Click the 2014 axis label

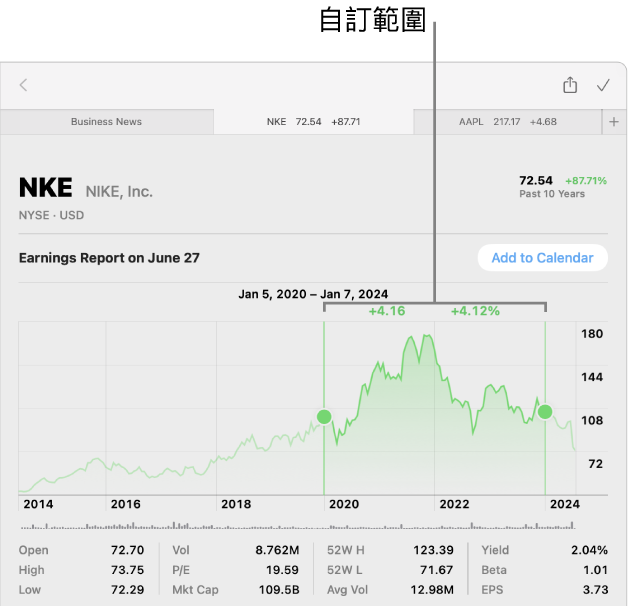click(x=38, y=504)
